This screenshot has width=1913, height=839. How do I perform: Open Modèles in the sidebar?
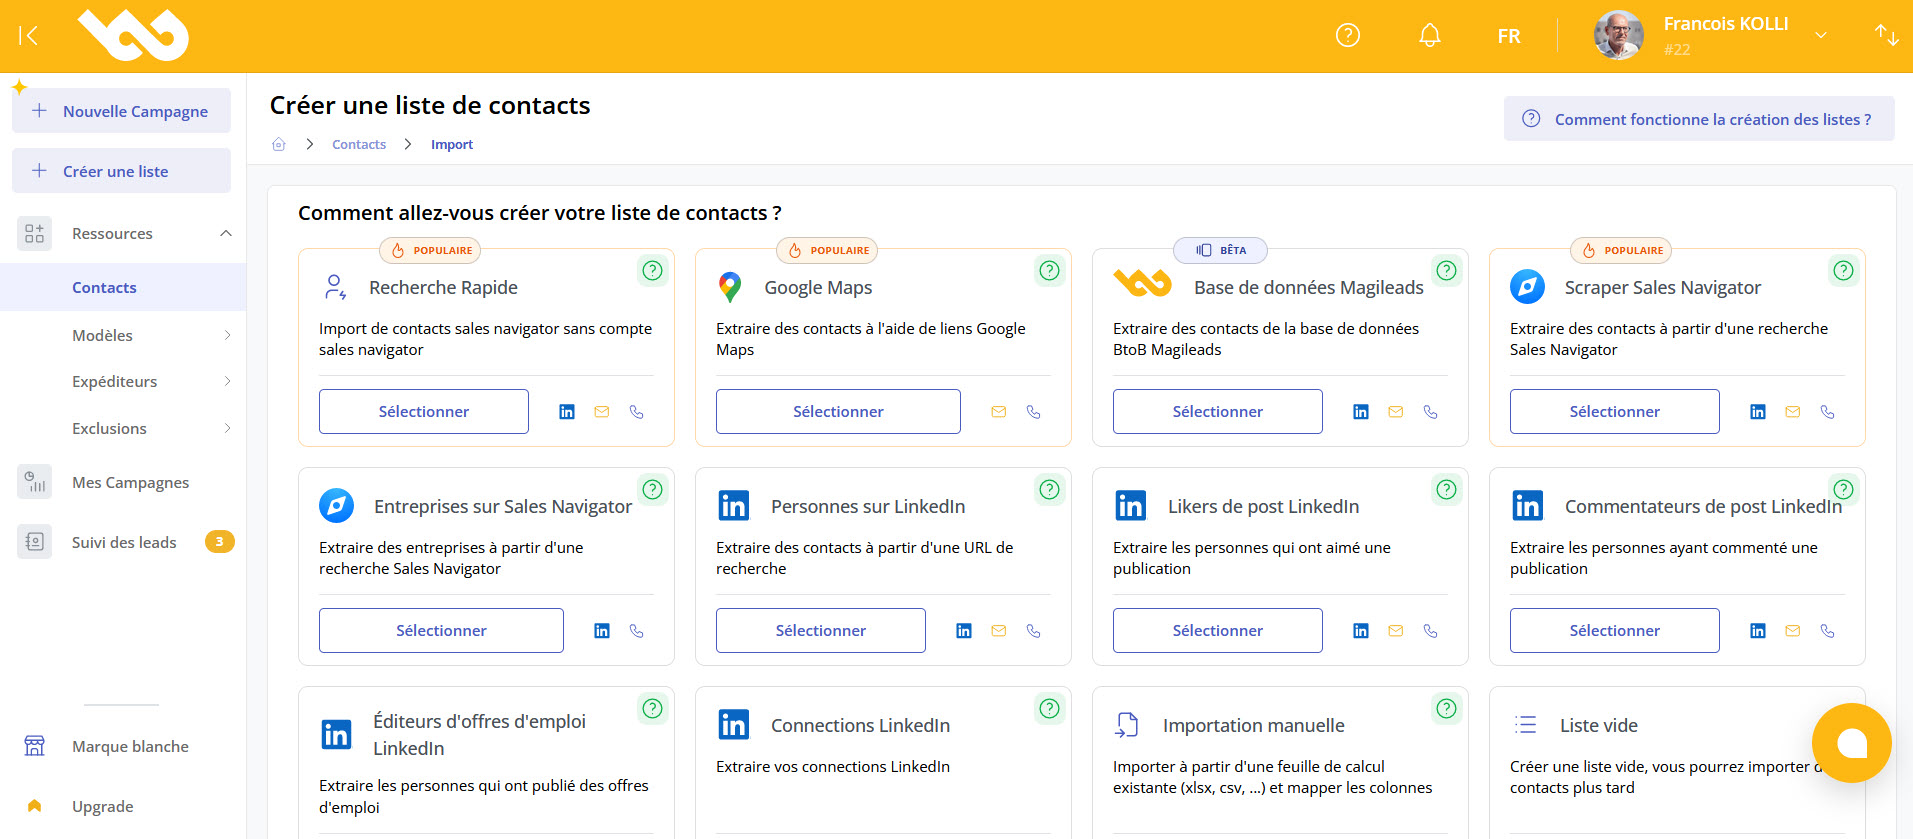pos(102,335)
